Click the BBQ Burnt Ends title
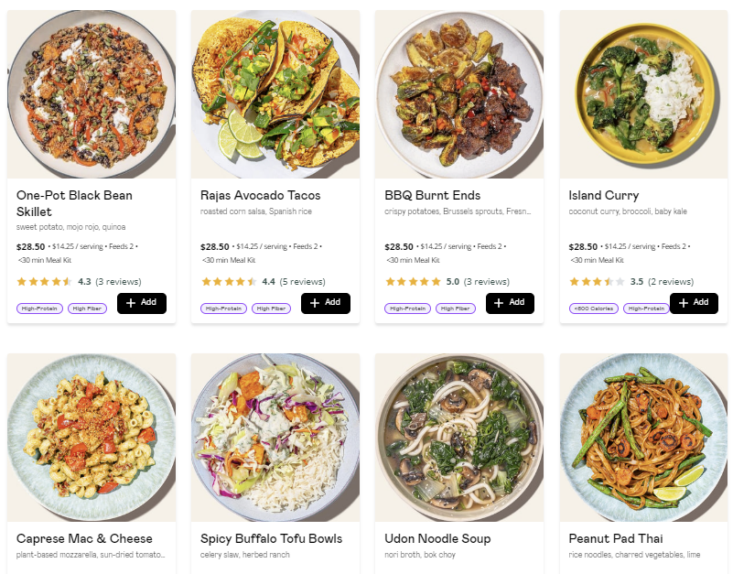The width and height of the screenshot is (733, 574). coord(432,195)
